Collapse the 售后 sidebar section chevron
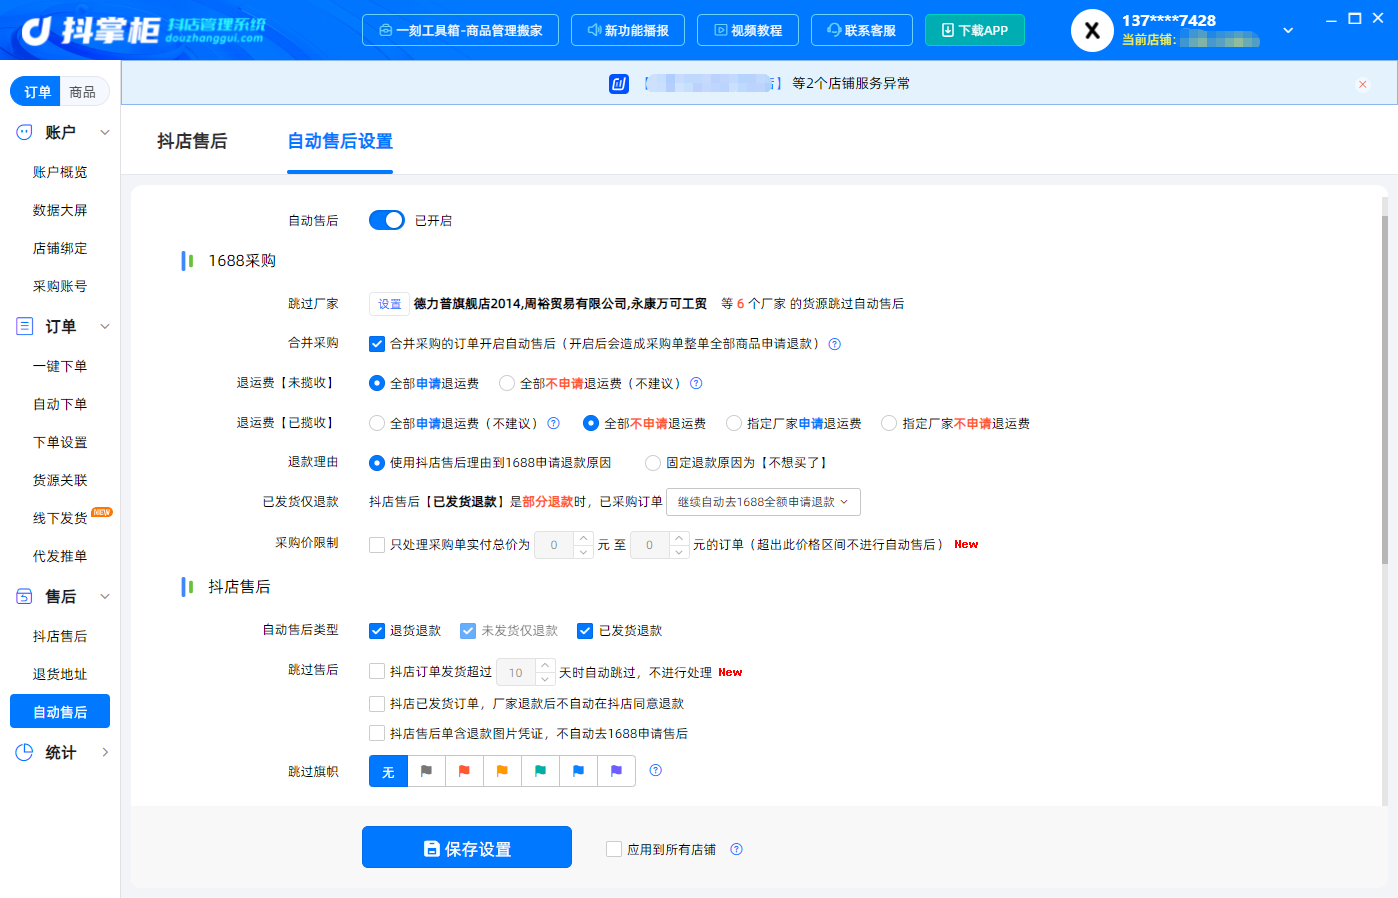Viewport: 1398px width, 898px height. pos(104,596)
